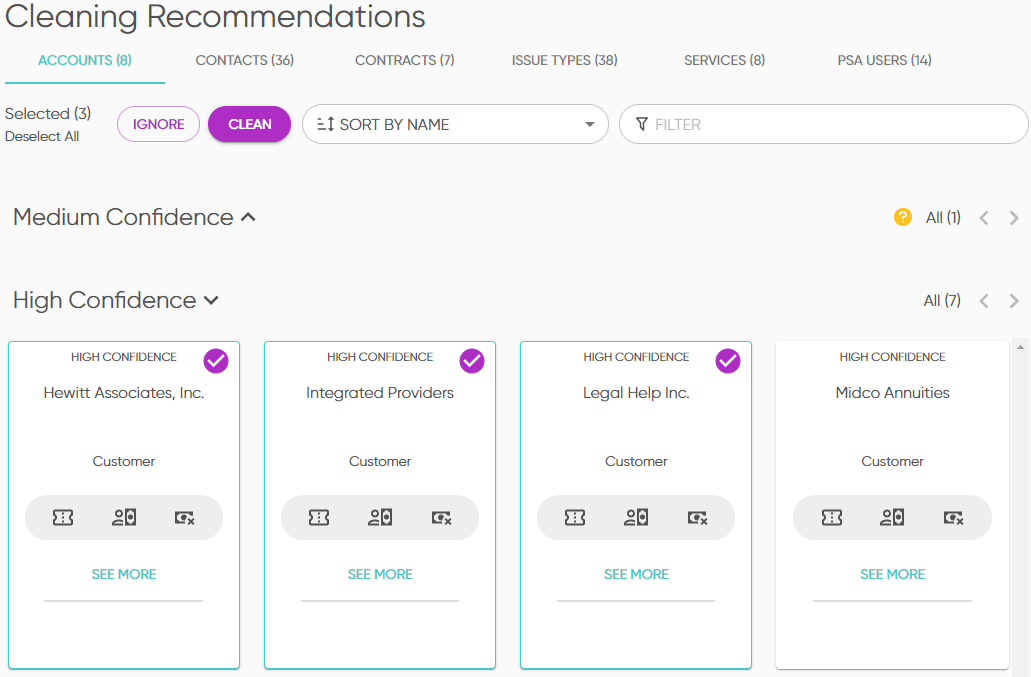Select All (1) in Medium Confidence
This screenshot has height=677, width=1031.
tap(943, 218)
